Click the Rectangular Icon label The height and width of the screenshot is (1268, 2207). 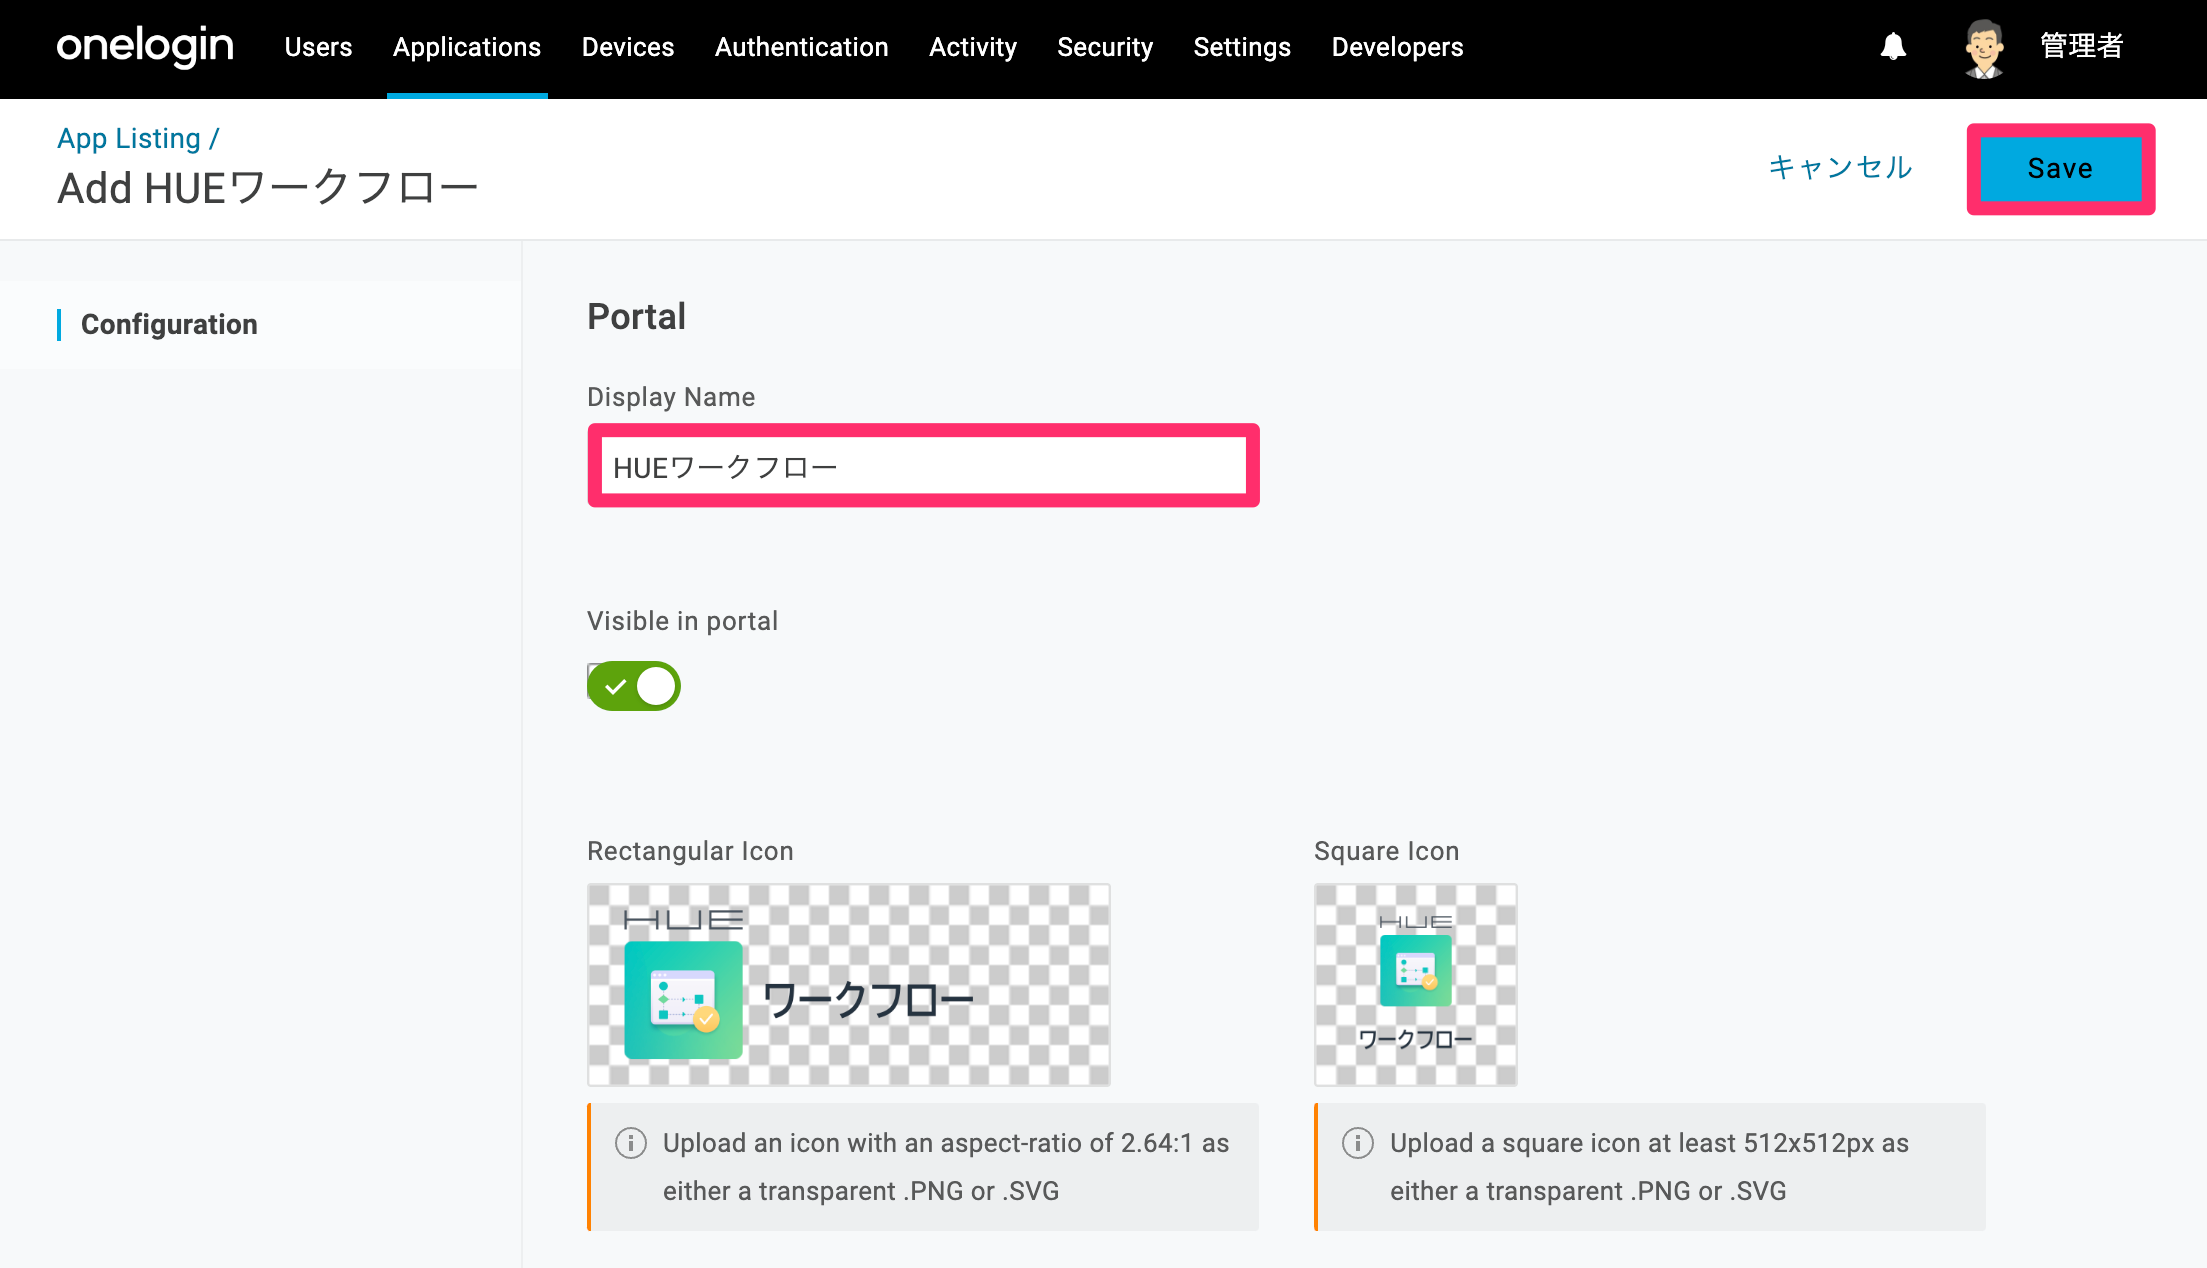(690, 851)
